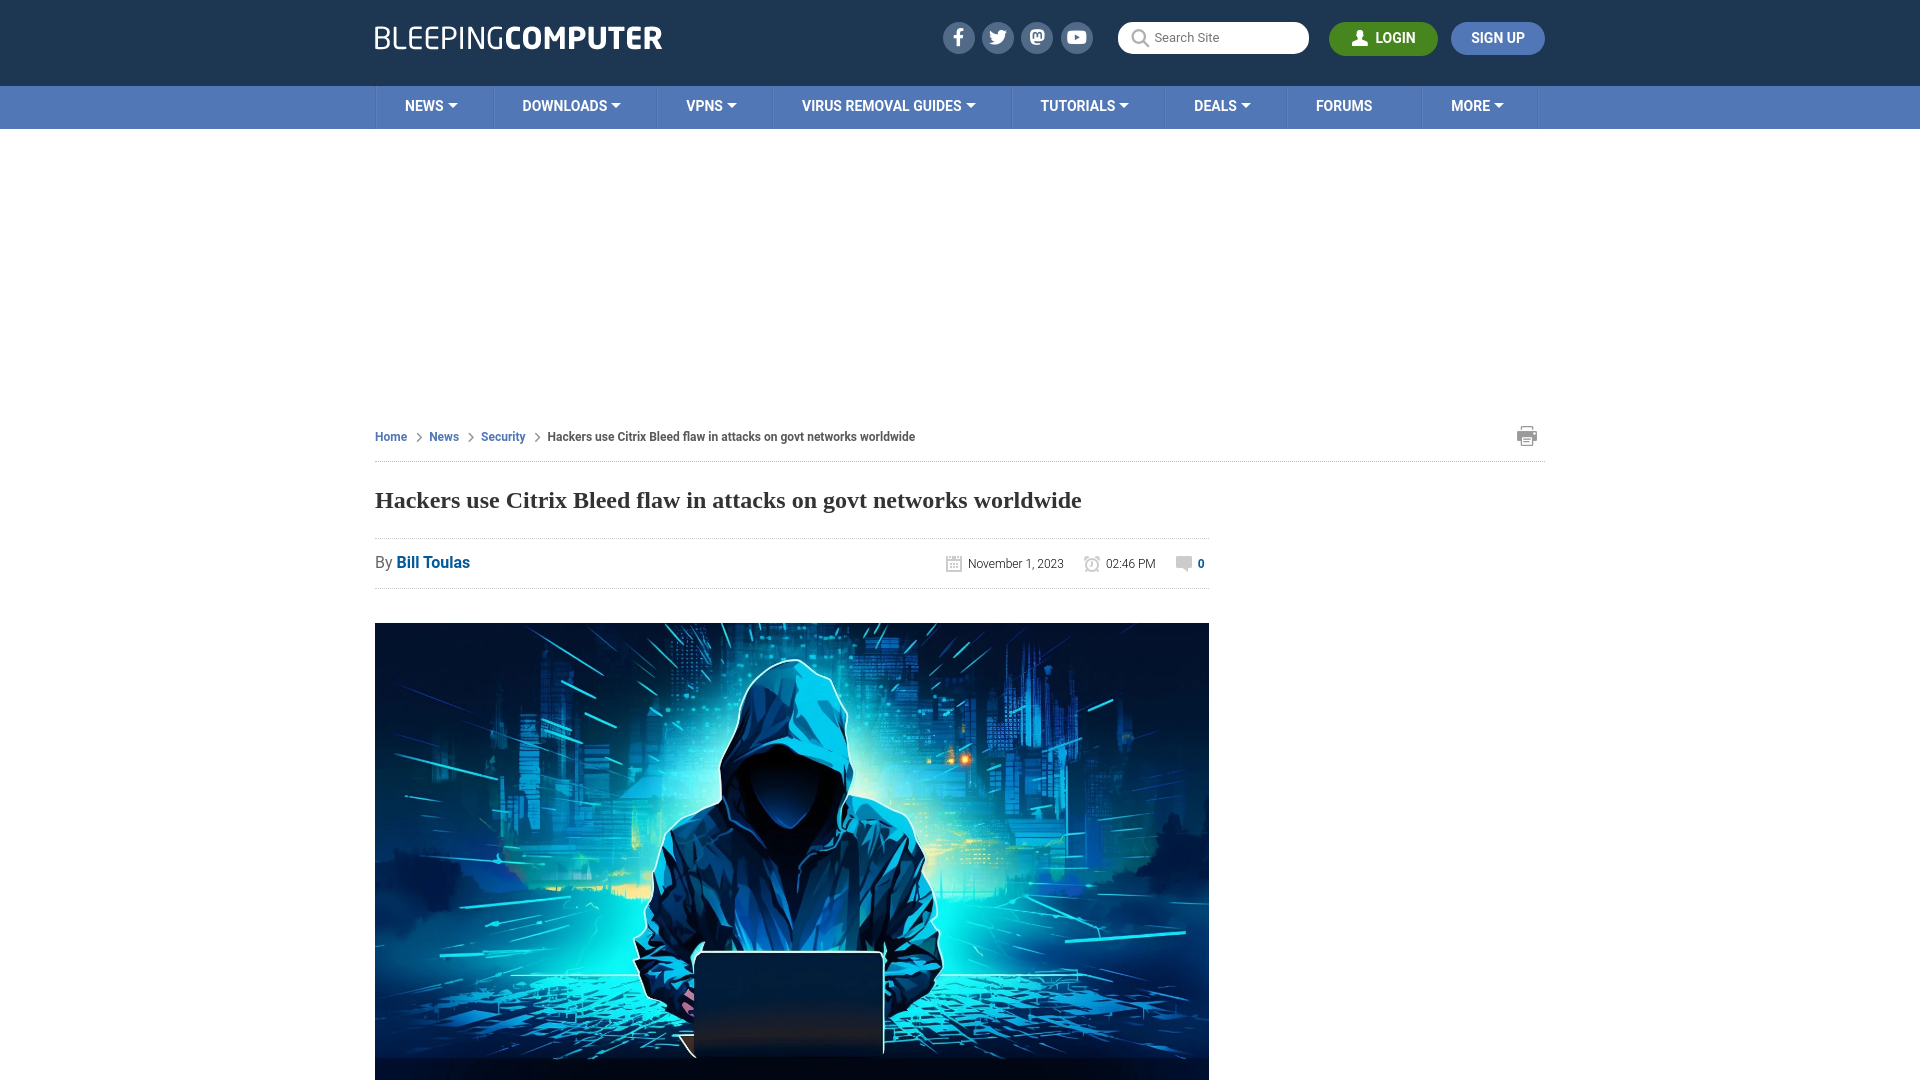Click the Login user account icon
The width and height of the screenshot is (1920, 1080).
[x=1360, y=37]
